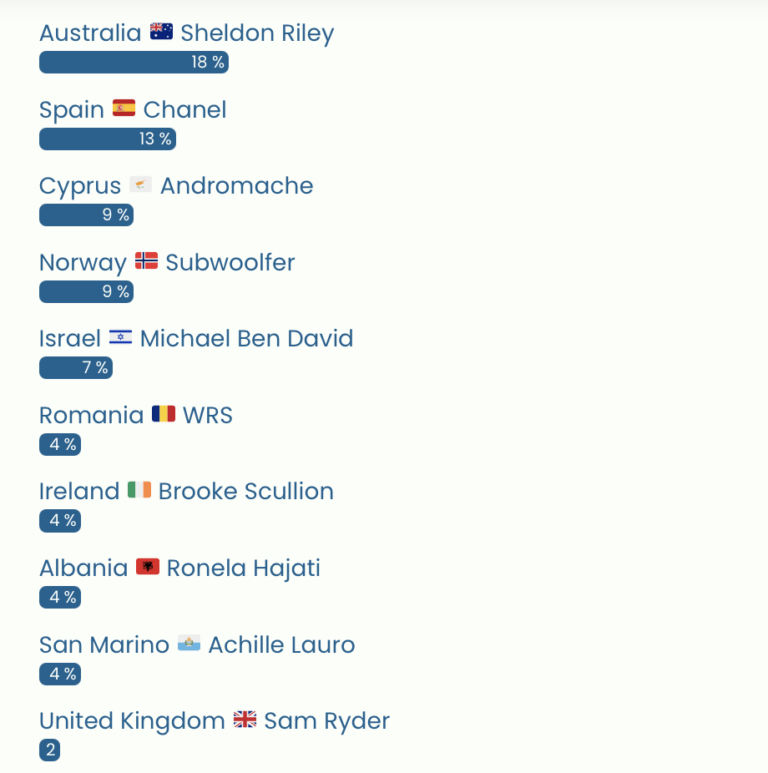This screenshot has height=773, width=768.
Task: Select Spain's 13 % vote bar
Action: pyautogui.click(x=107, y=139)
